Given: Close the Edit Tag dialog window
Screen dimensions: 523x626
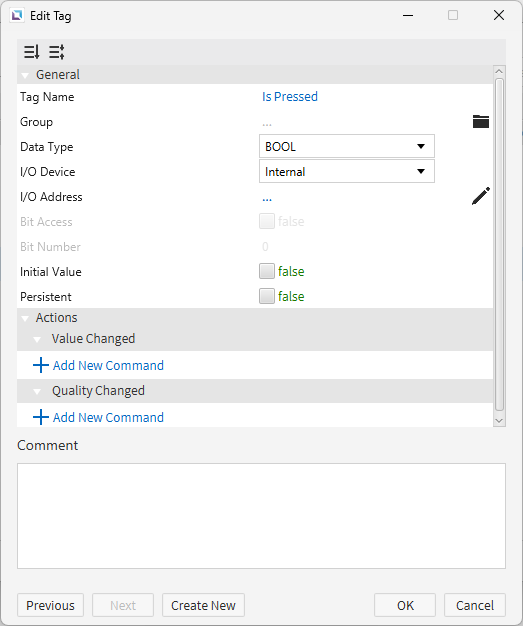Looking at the screenshot, I should 499,15.
